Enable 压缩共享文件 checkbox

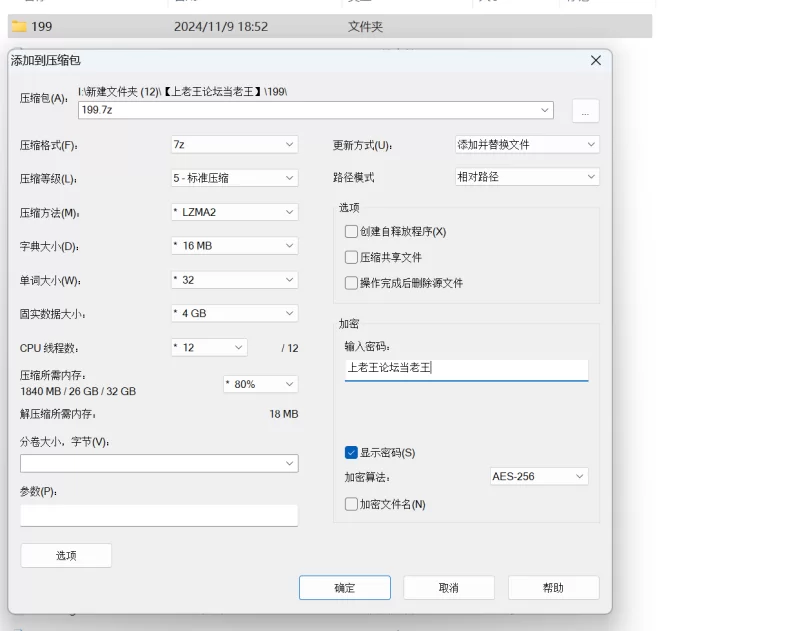tap(351, 257)
